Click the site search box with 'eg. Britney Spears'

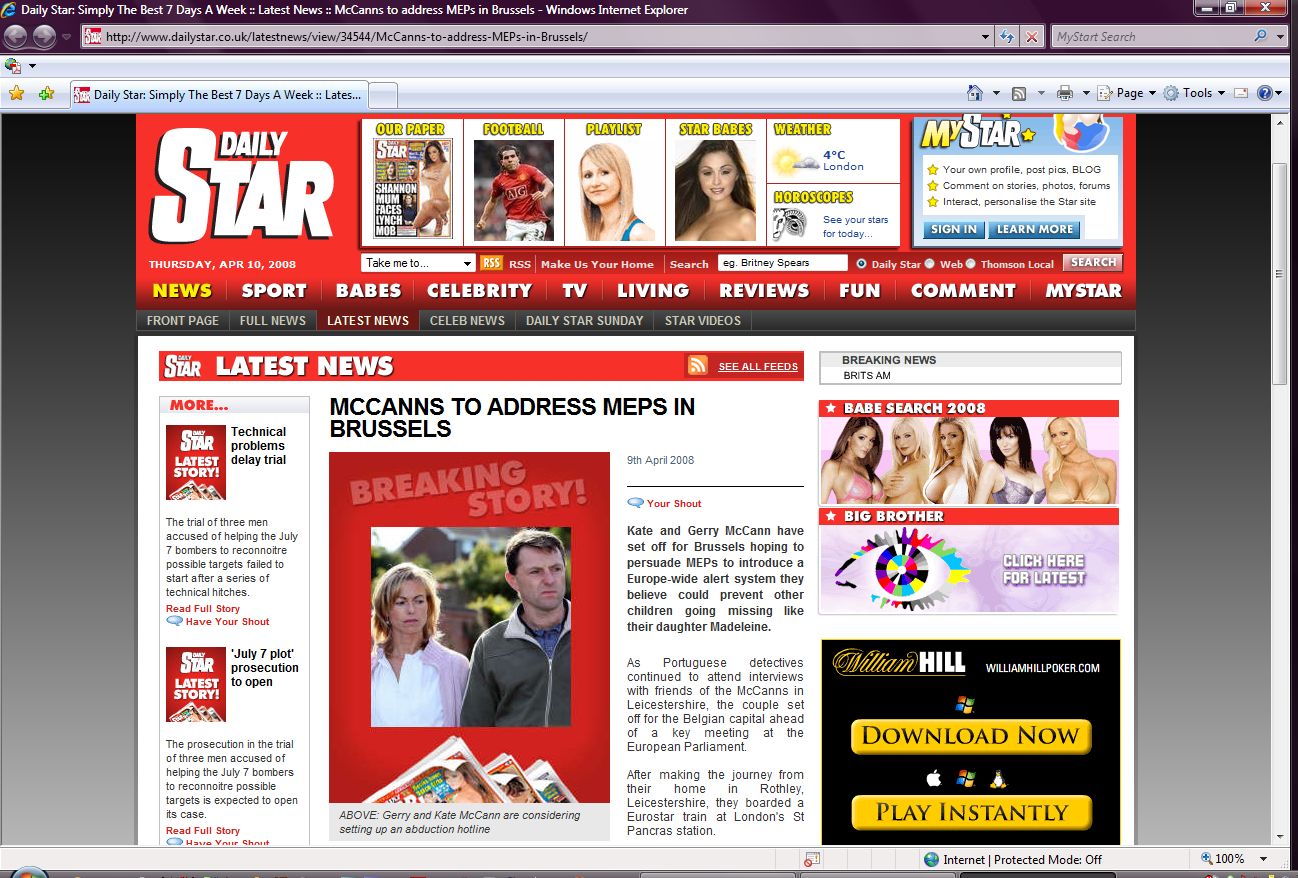pyautogui.click(x=782, y=263)
